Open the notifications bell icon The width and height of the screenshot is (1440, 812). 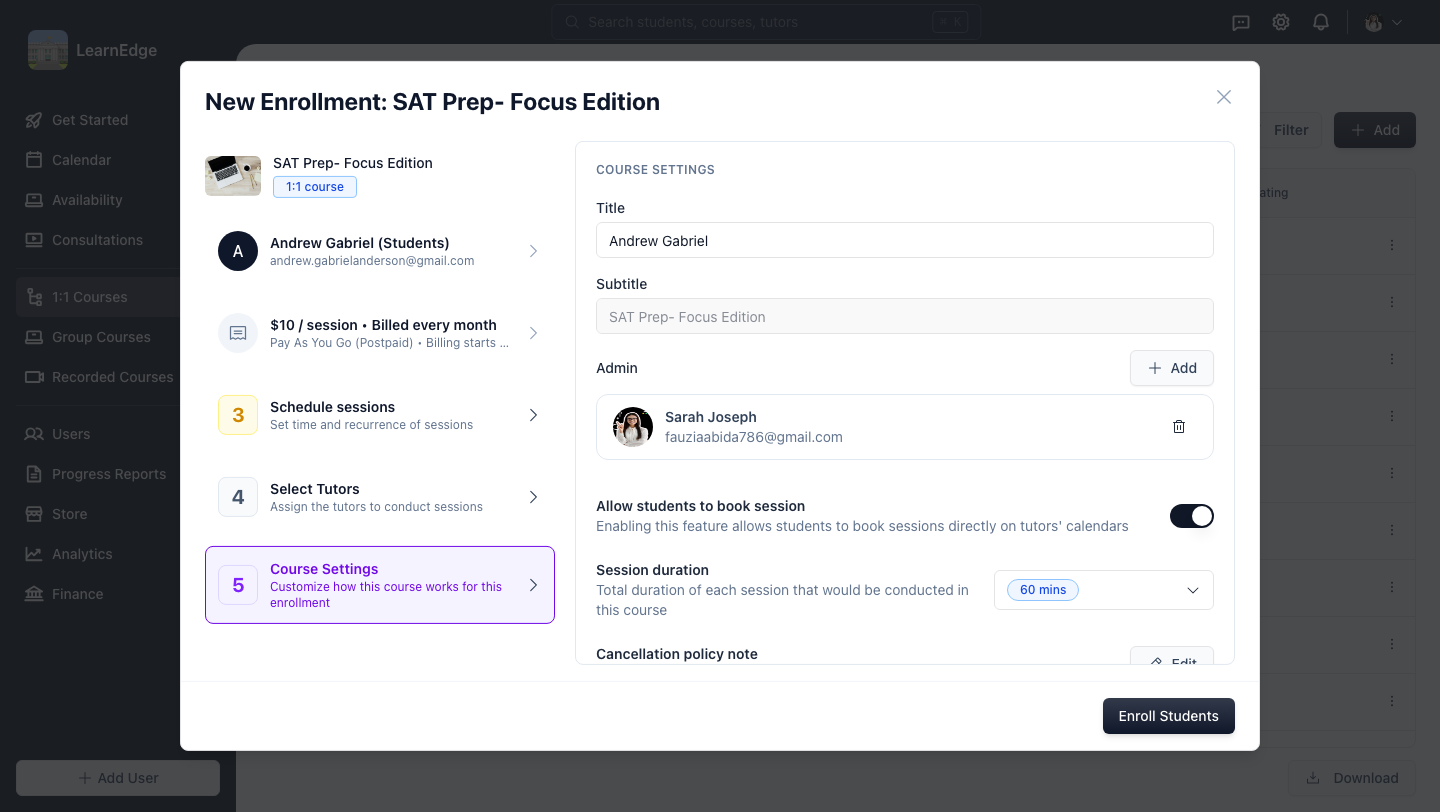click(1321, 22)
